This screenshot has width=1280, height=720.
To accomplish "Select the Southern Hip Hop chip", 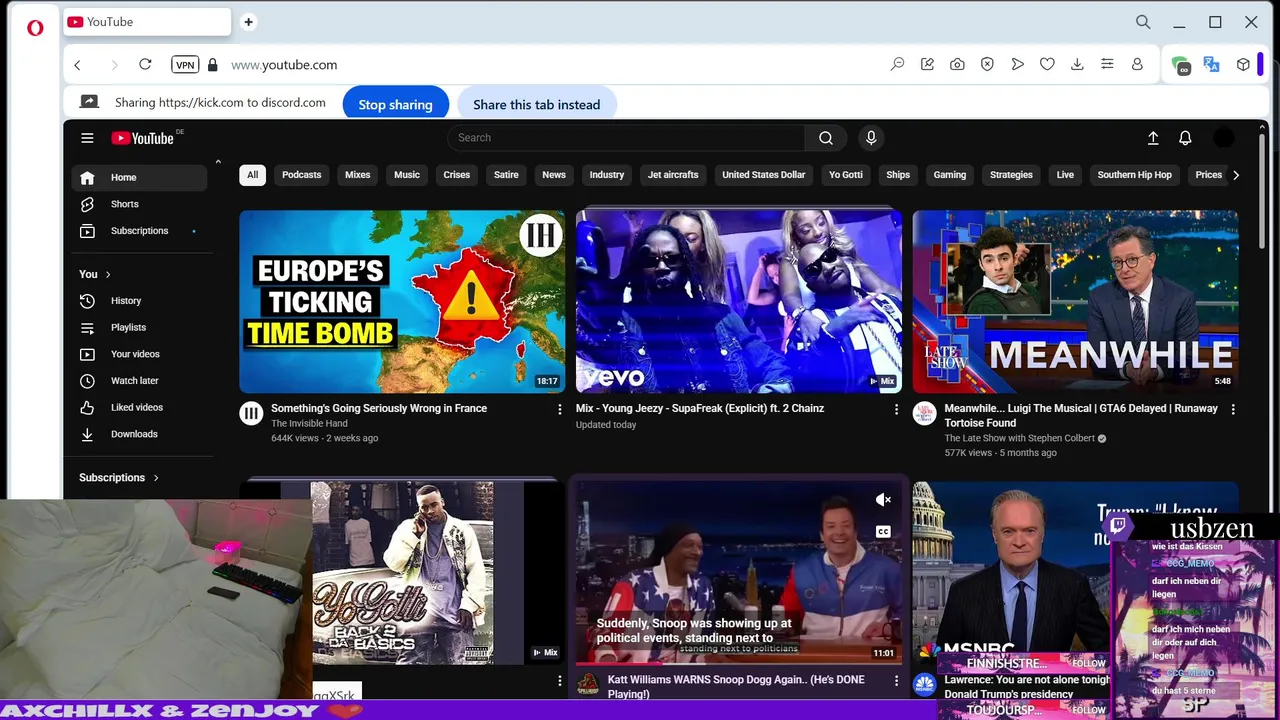I will (1134, 175).
